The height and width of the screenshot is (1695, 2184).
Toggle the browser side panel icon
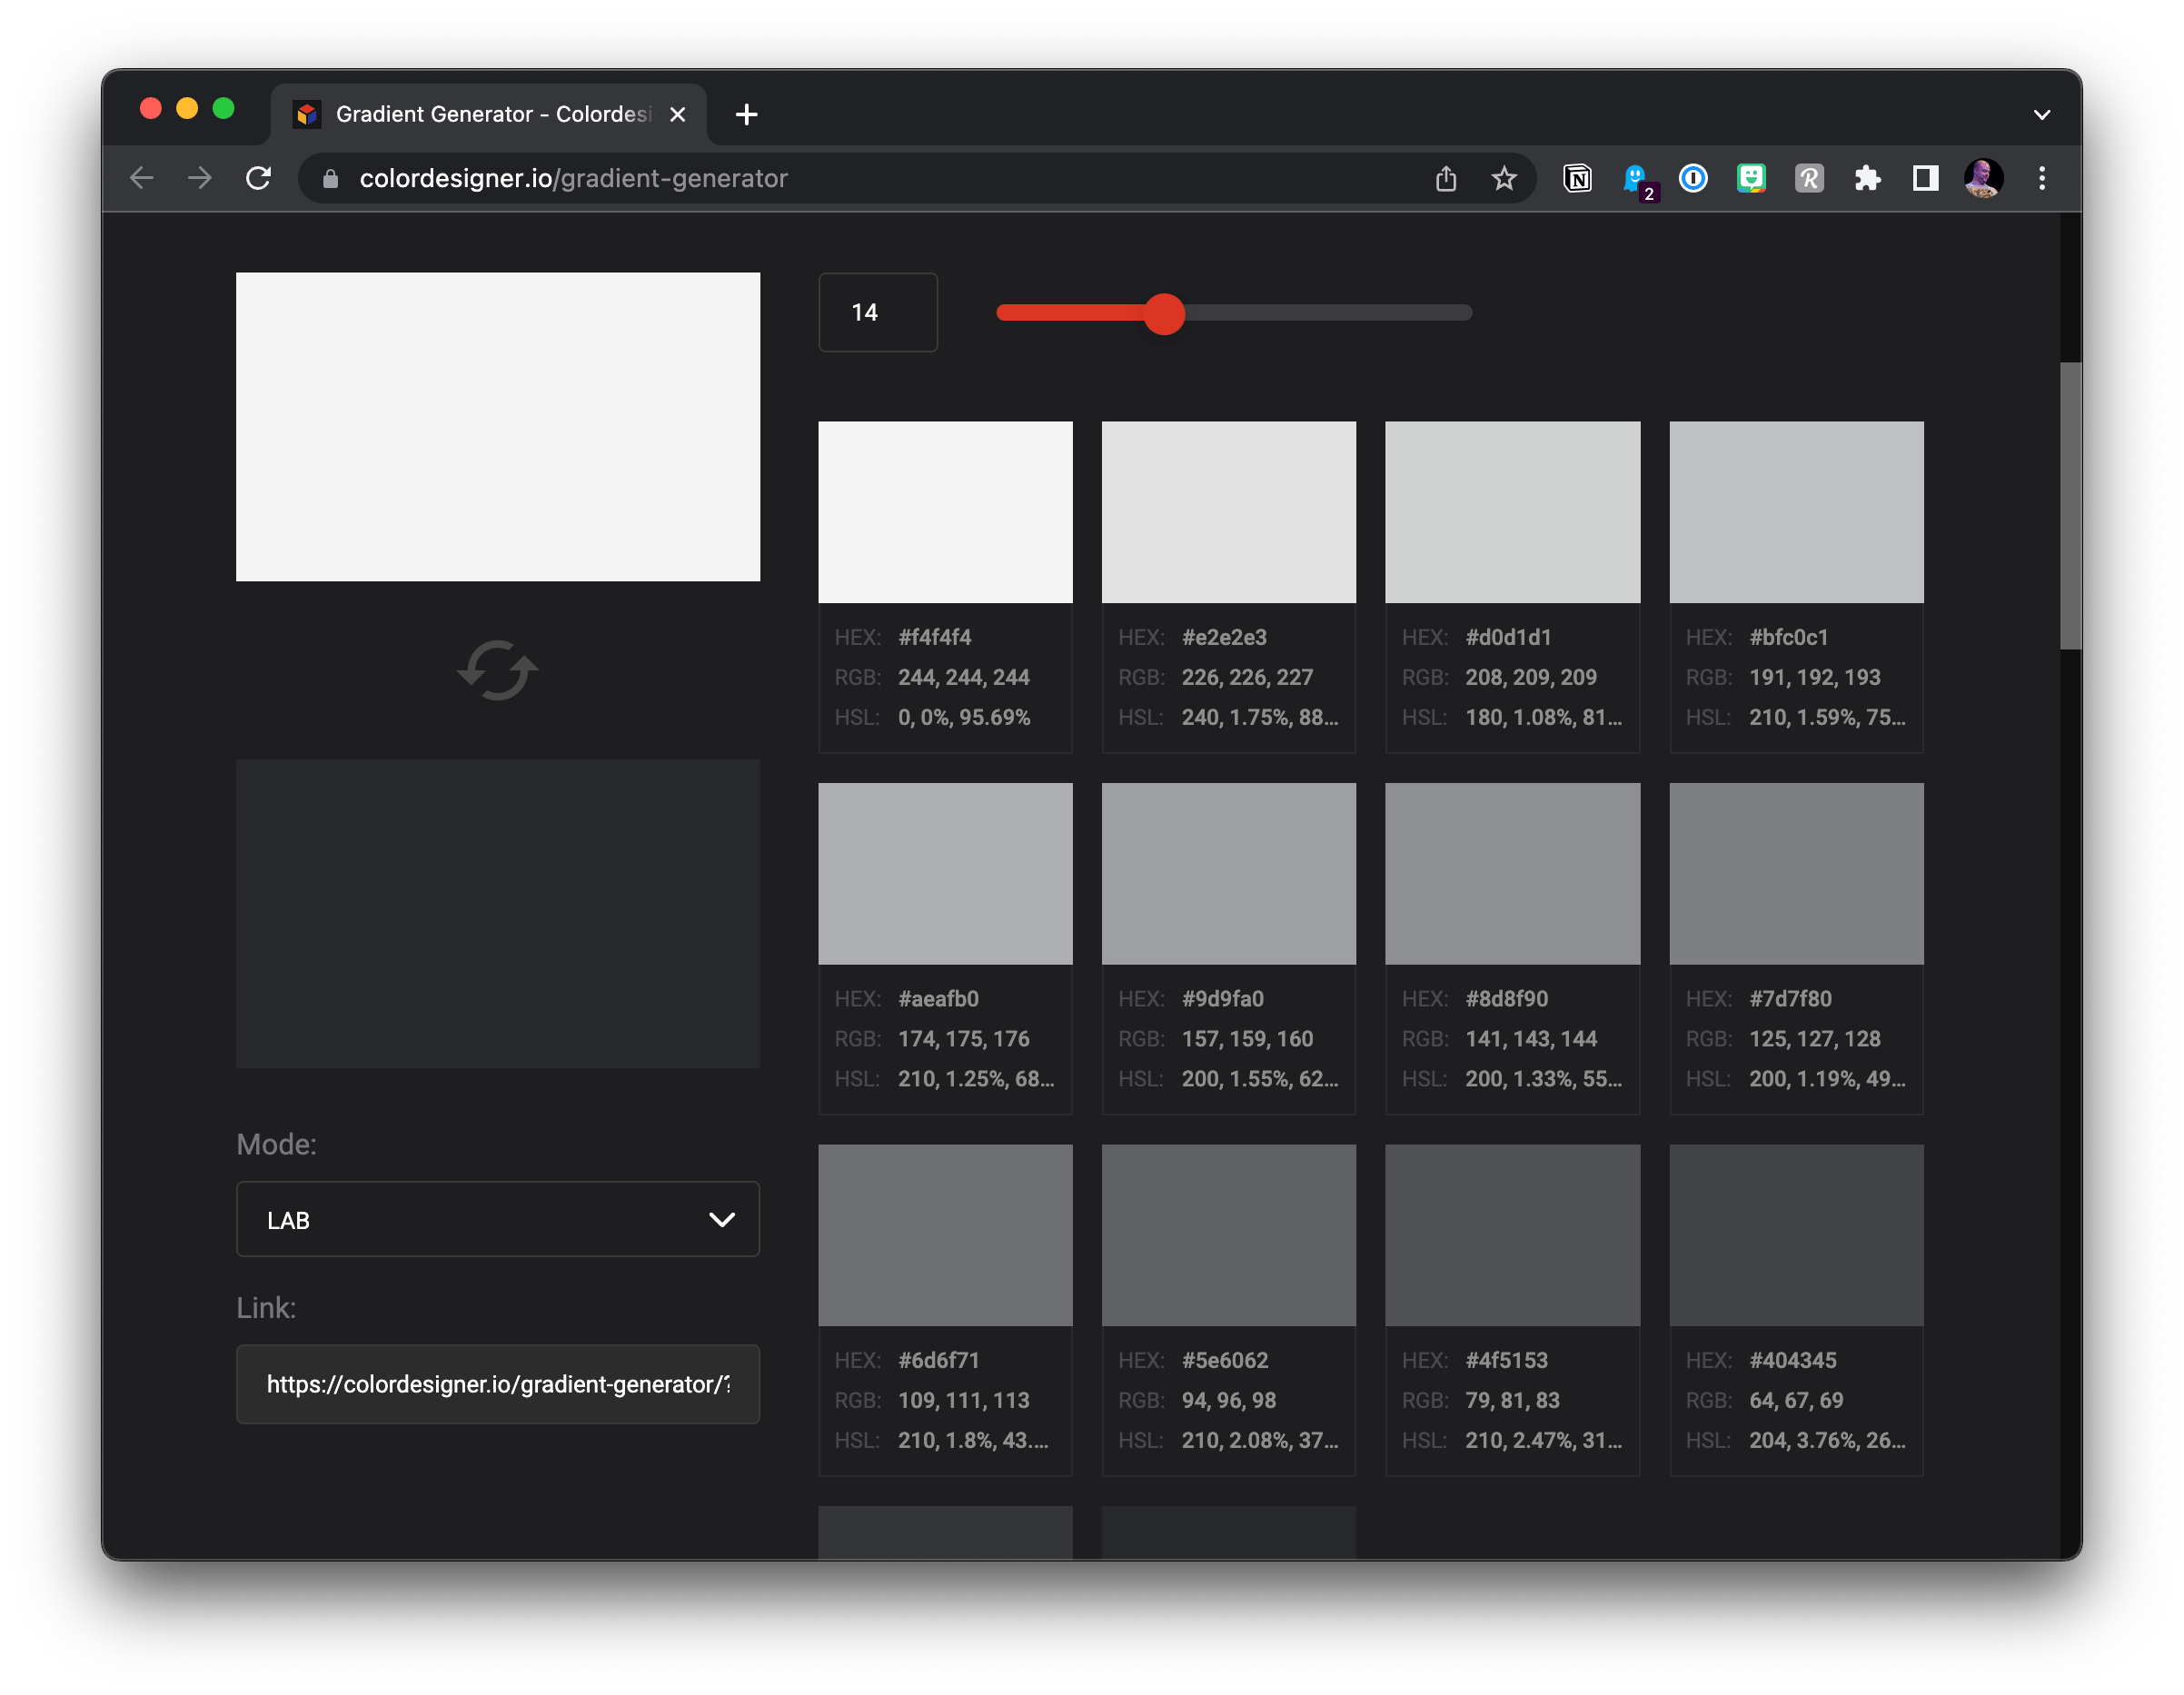point(1925,179)
